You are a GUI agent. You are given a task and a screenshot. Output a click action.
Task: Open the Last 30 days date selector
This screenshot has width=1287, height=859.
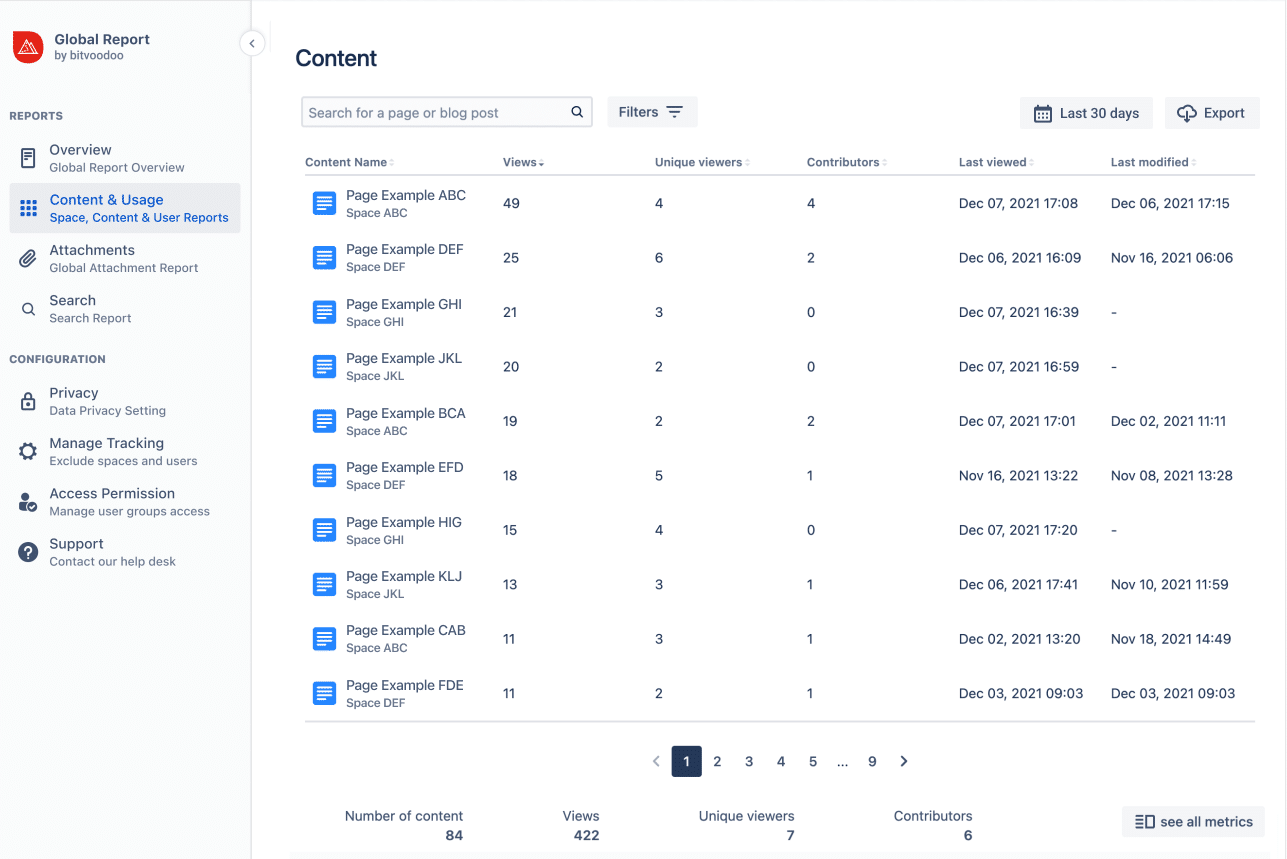pyautogui.click(x=1086, y=113)
